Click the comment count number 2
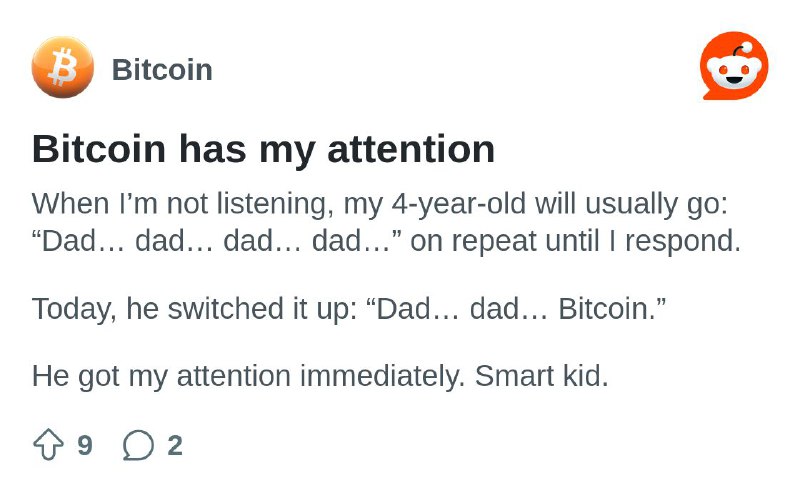 [175, 445]
